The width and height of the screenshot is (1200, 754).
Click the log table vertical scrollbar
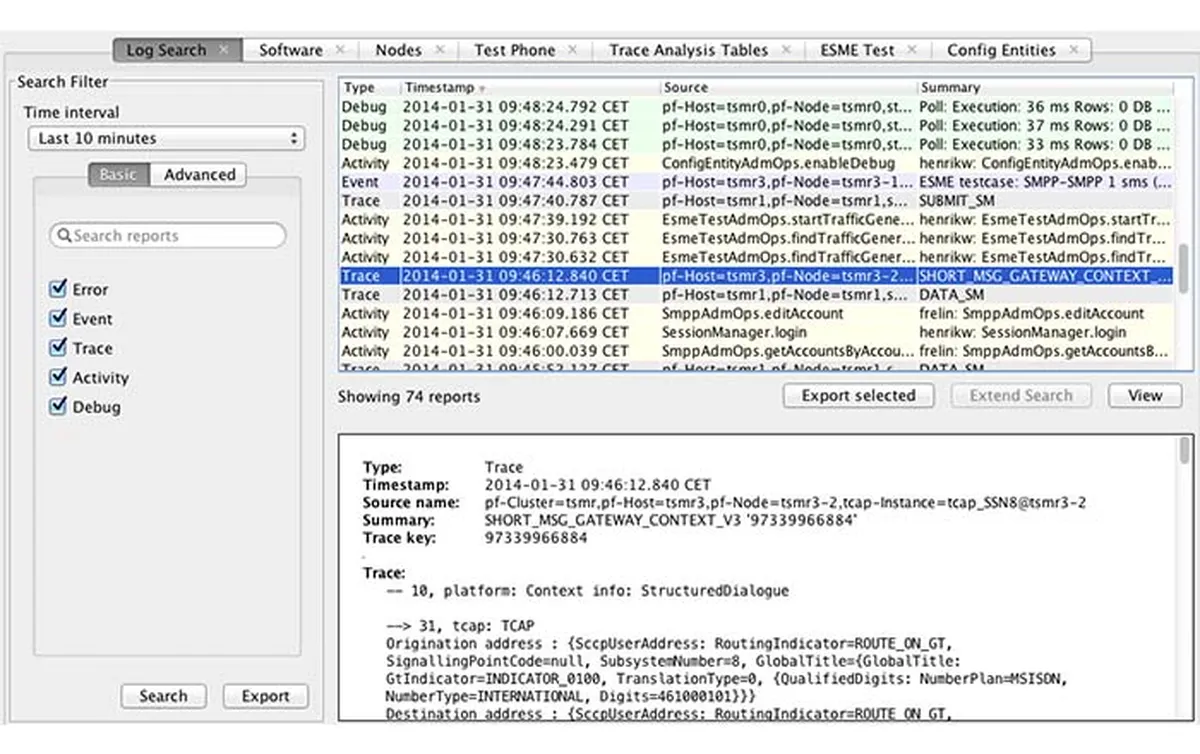[1184, 270]
